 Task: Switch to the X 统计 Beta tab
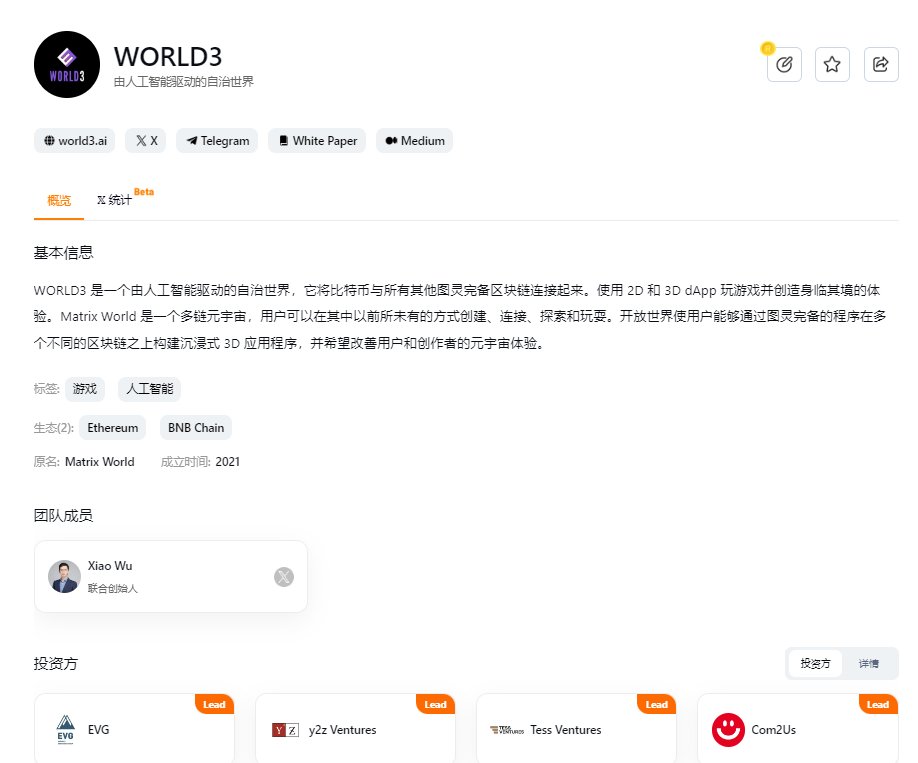[x=125, y=199]
